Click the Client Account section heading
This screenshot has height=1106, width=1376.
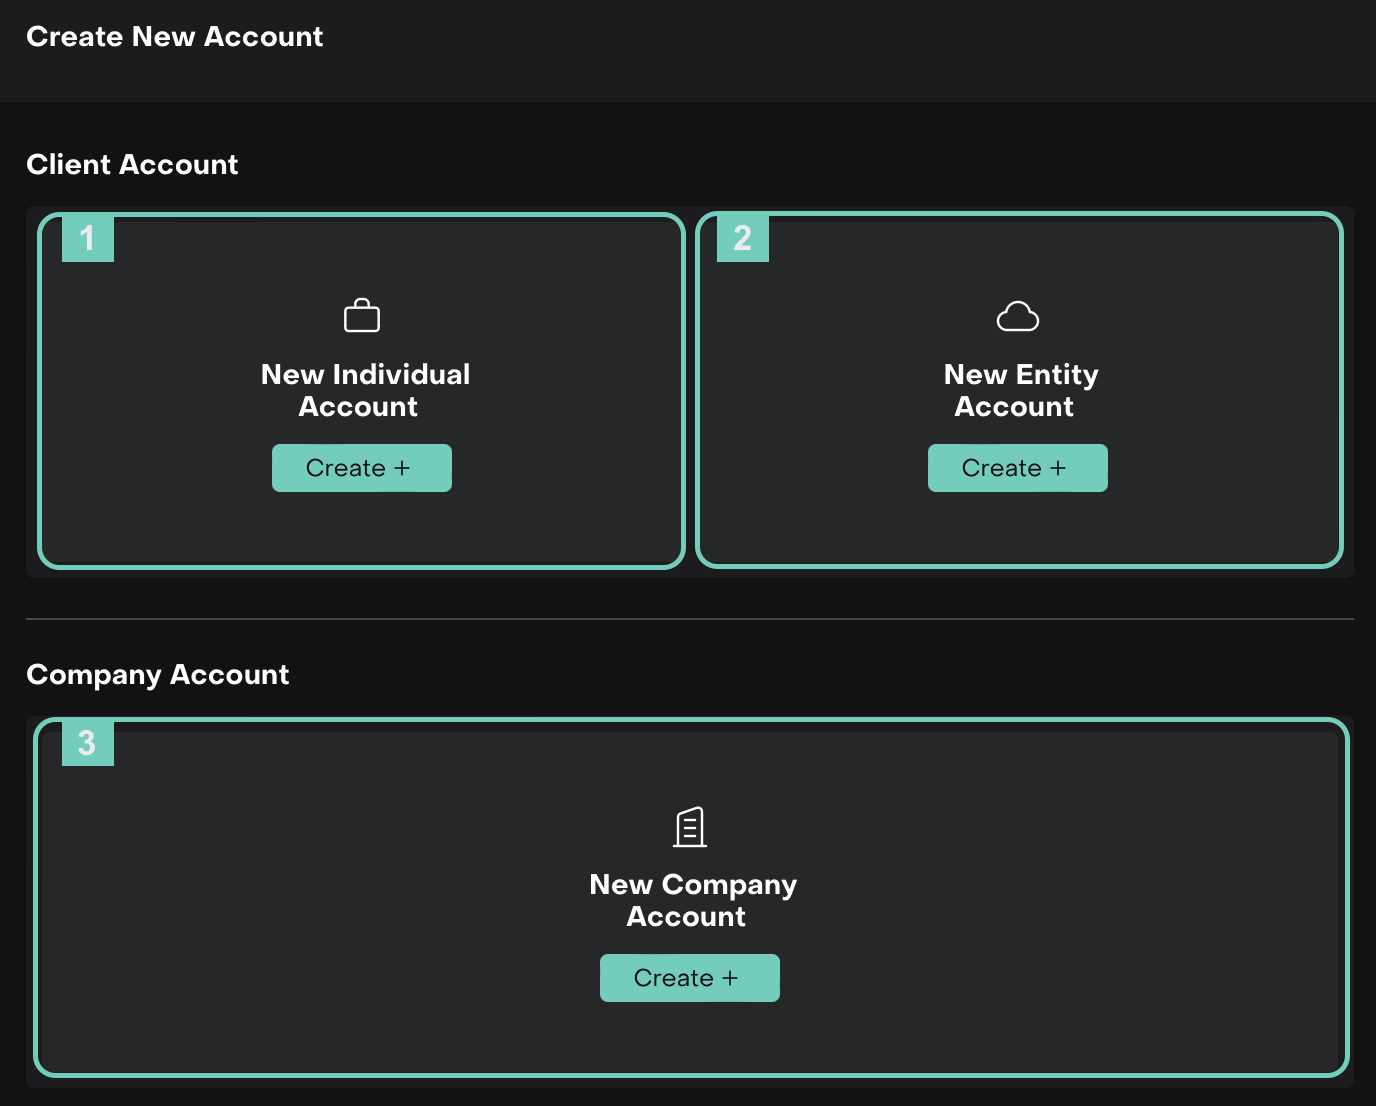pos(132,165)
